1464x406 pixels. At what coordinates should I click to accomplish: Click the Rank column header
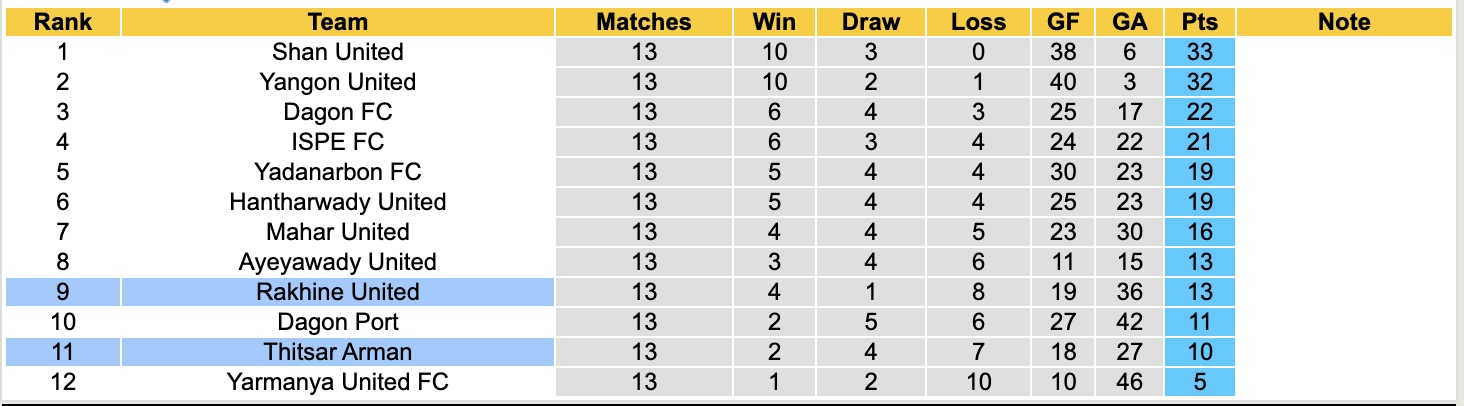coord(63,22)
